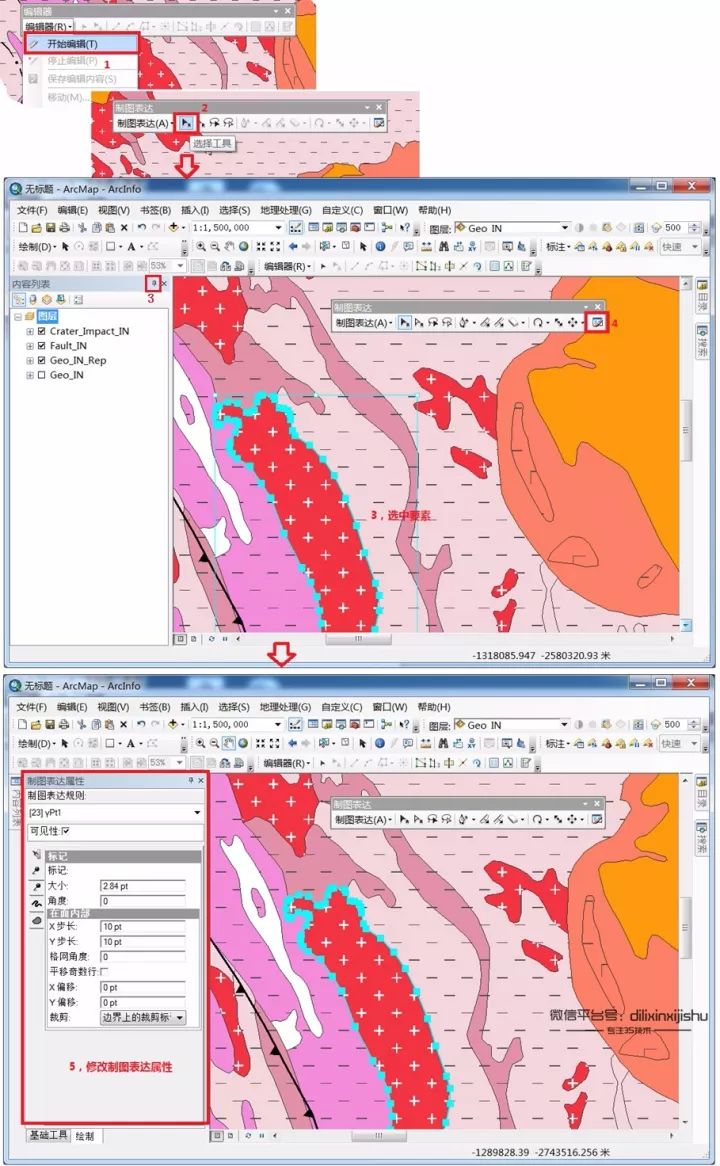
Task: Open the 目录 side tab in upper window
Action: click(701, 296)
